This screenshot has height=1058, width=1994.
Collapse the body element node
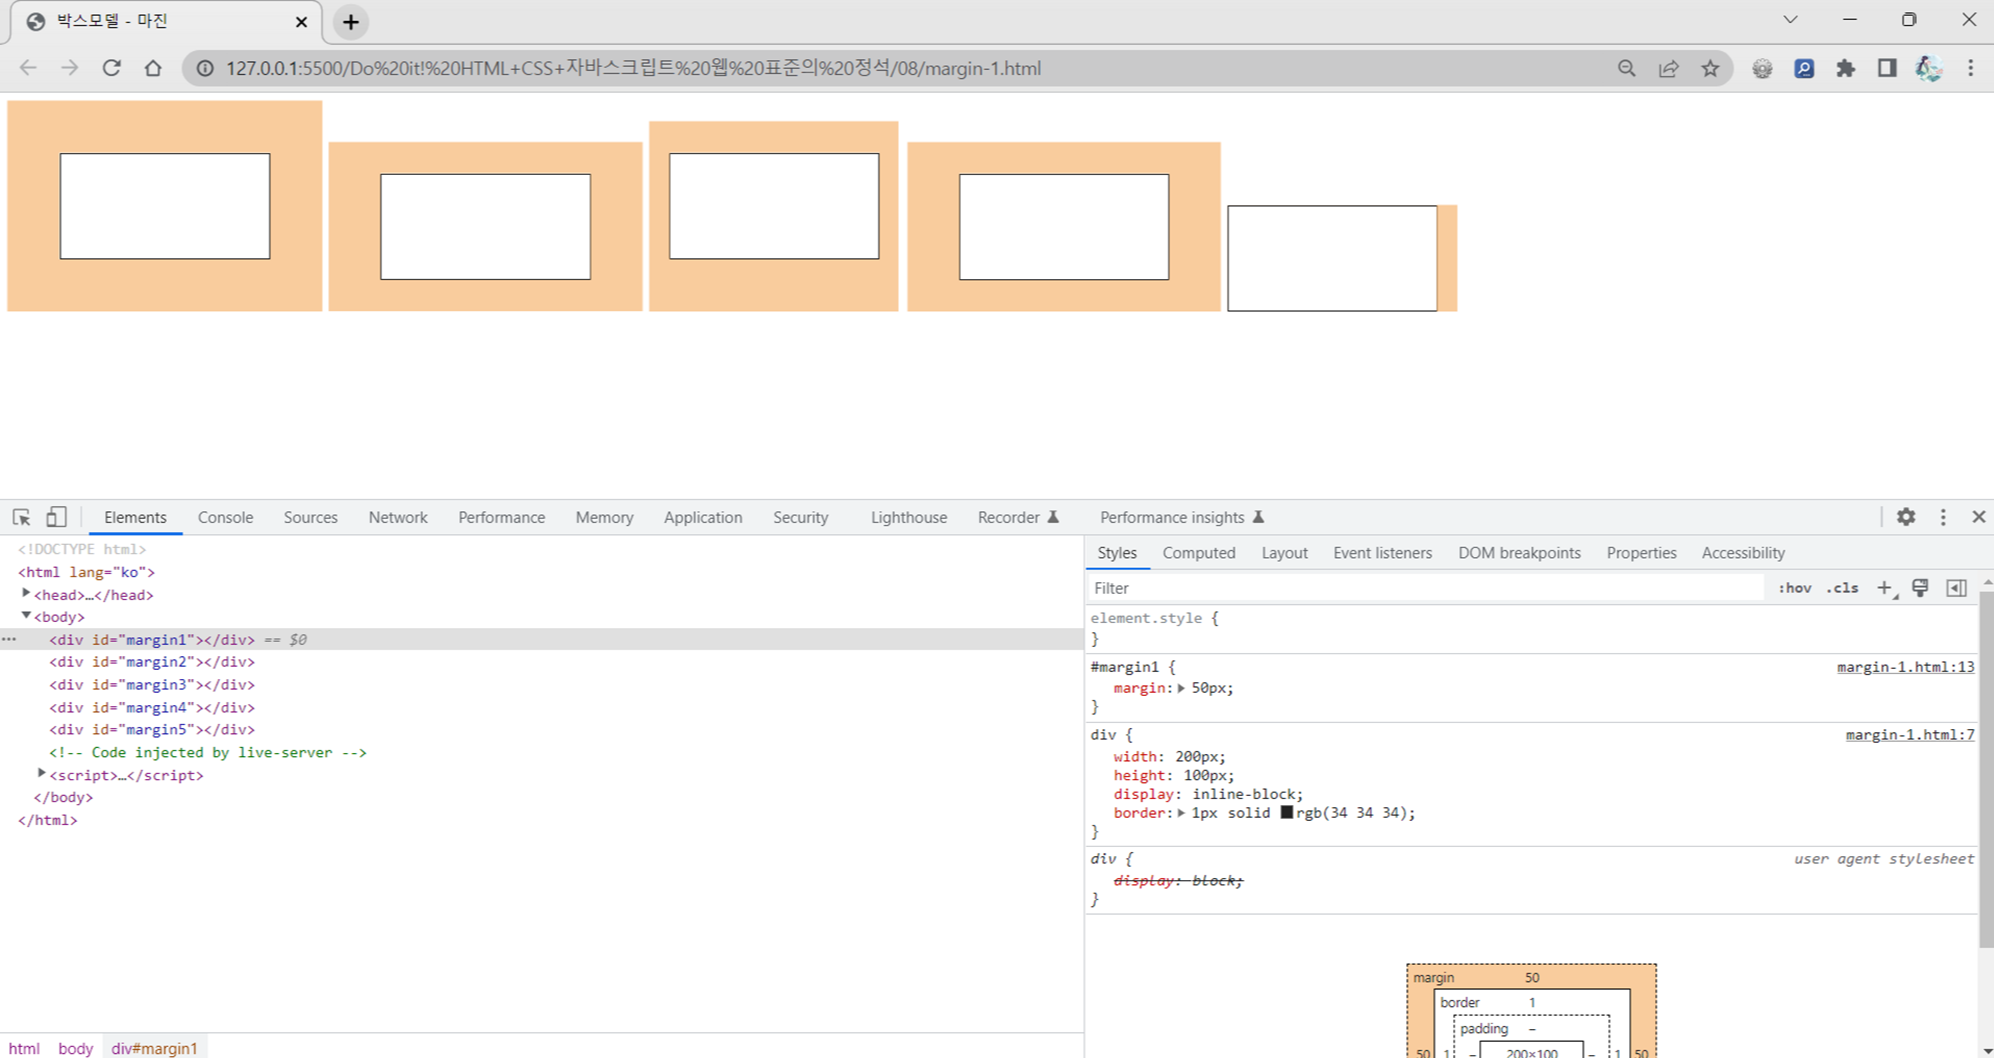pyautogui.click(x=26, y=616)
